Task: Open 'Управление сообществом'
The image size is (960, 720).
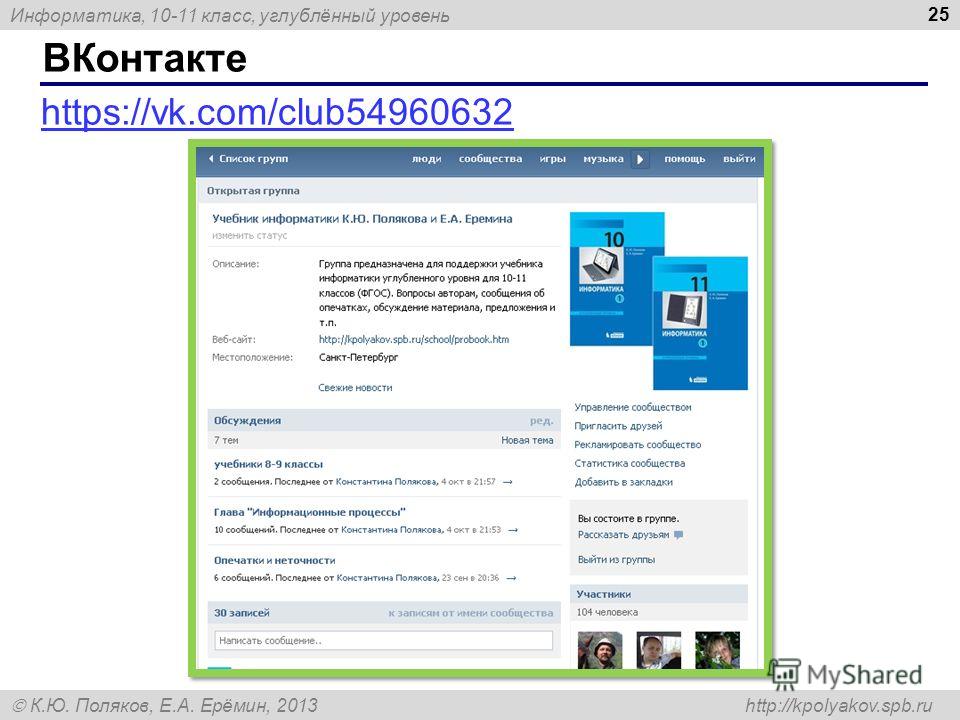Action: [x=633, y=407]
